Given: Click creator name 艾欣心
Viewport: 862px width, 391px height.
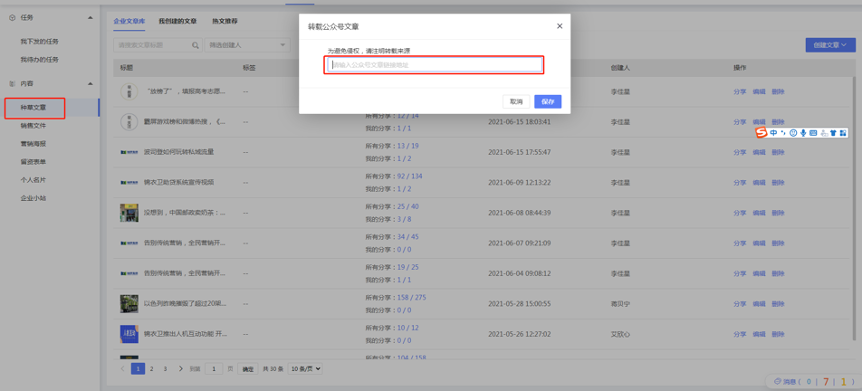Looking at the screenshot, I should tap(620, 334).
